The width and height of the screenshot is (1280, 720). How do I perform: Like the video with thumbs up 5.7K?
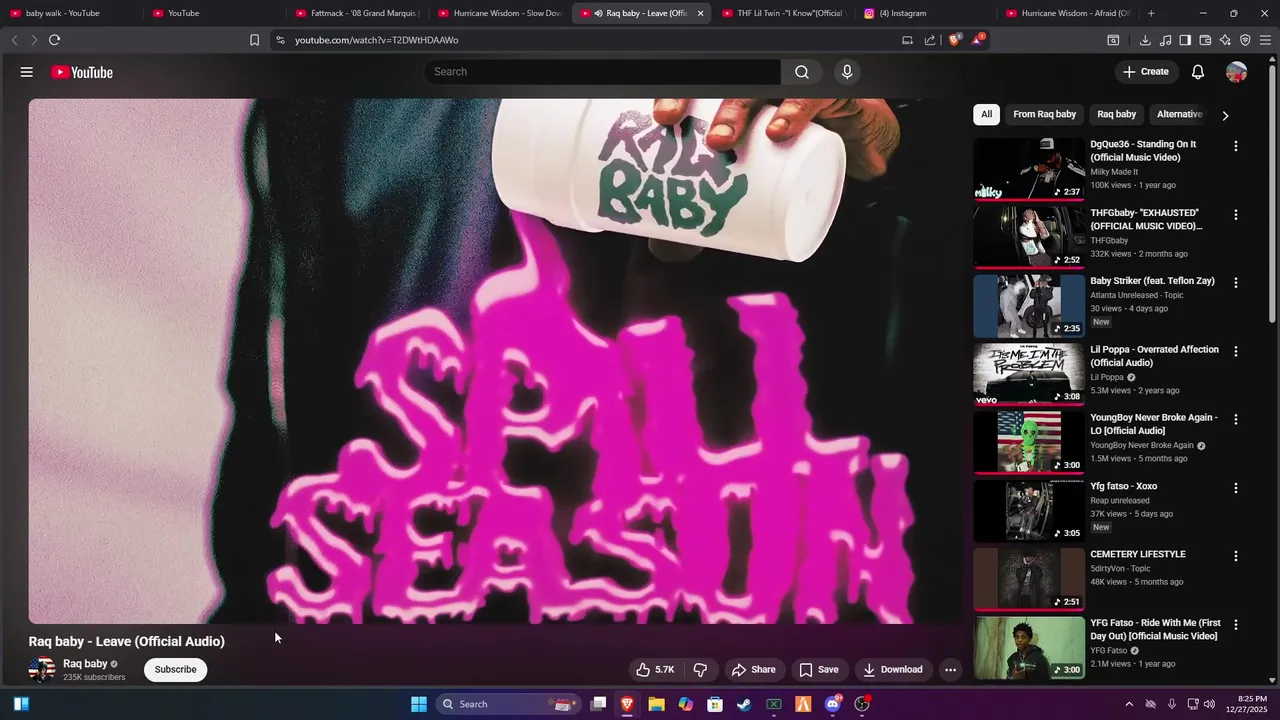pos(655,670)
